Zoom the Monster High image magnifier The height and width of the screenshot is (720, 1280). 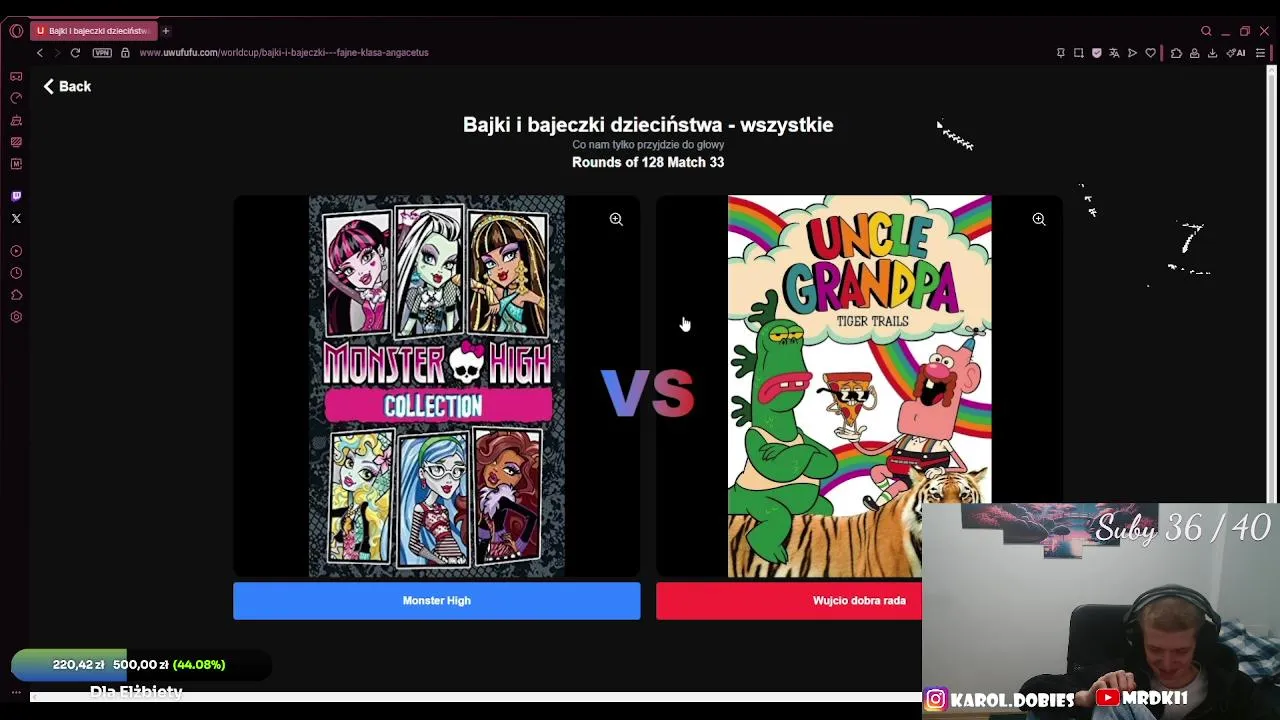616,219
